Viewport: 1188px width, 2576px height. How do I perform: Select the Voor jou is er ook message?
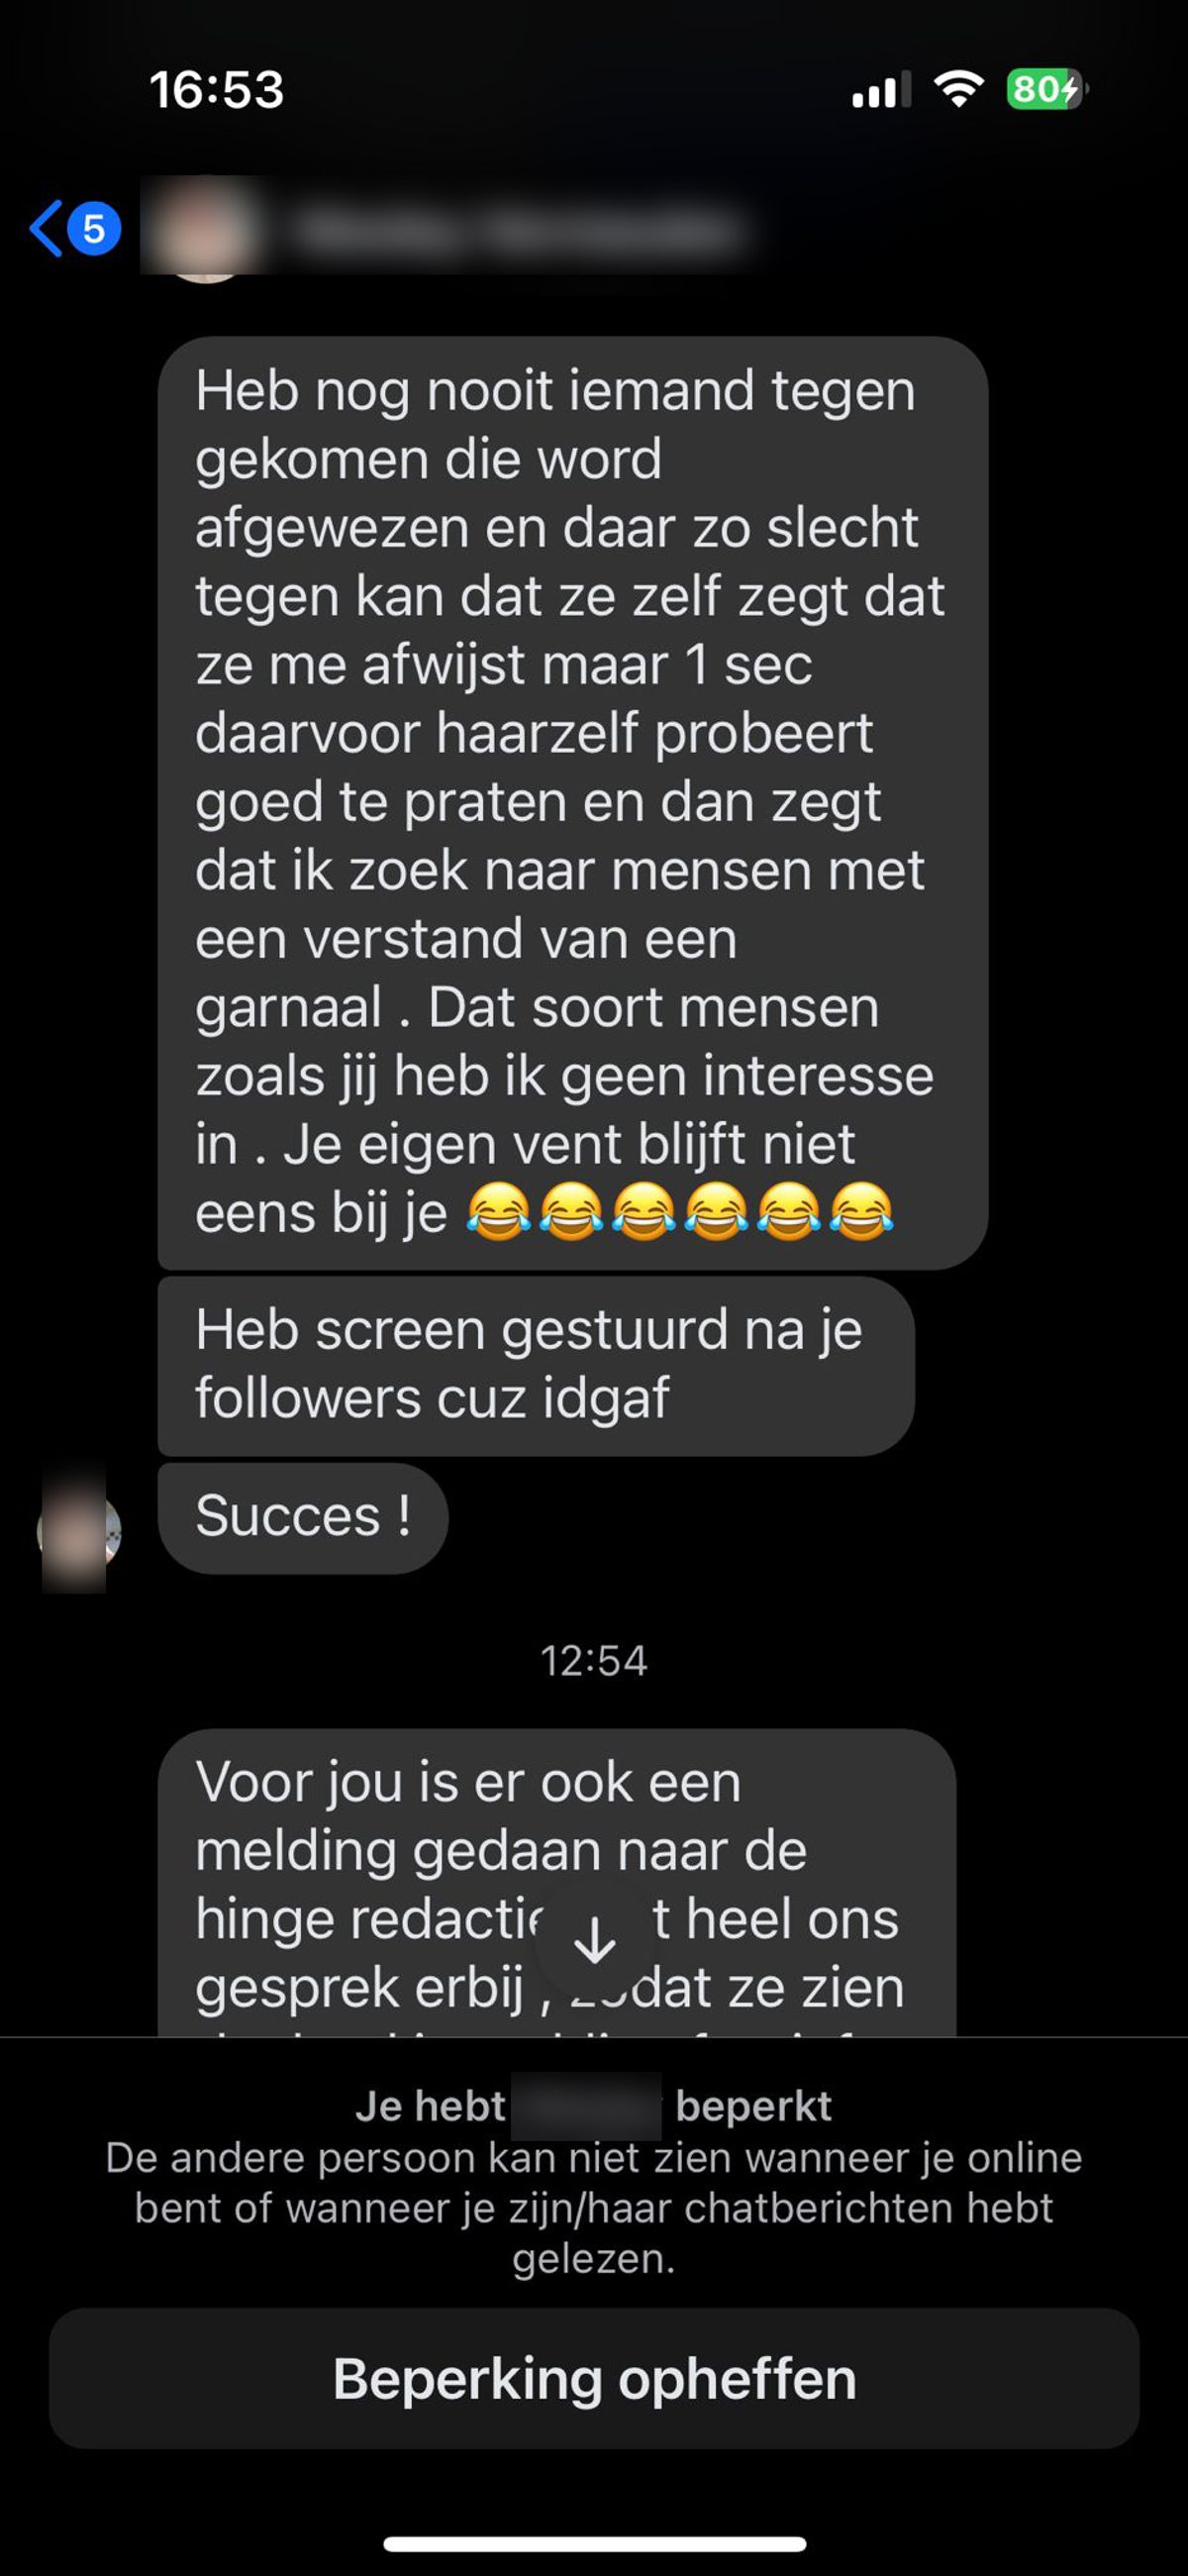(x=557, y=1883)
